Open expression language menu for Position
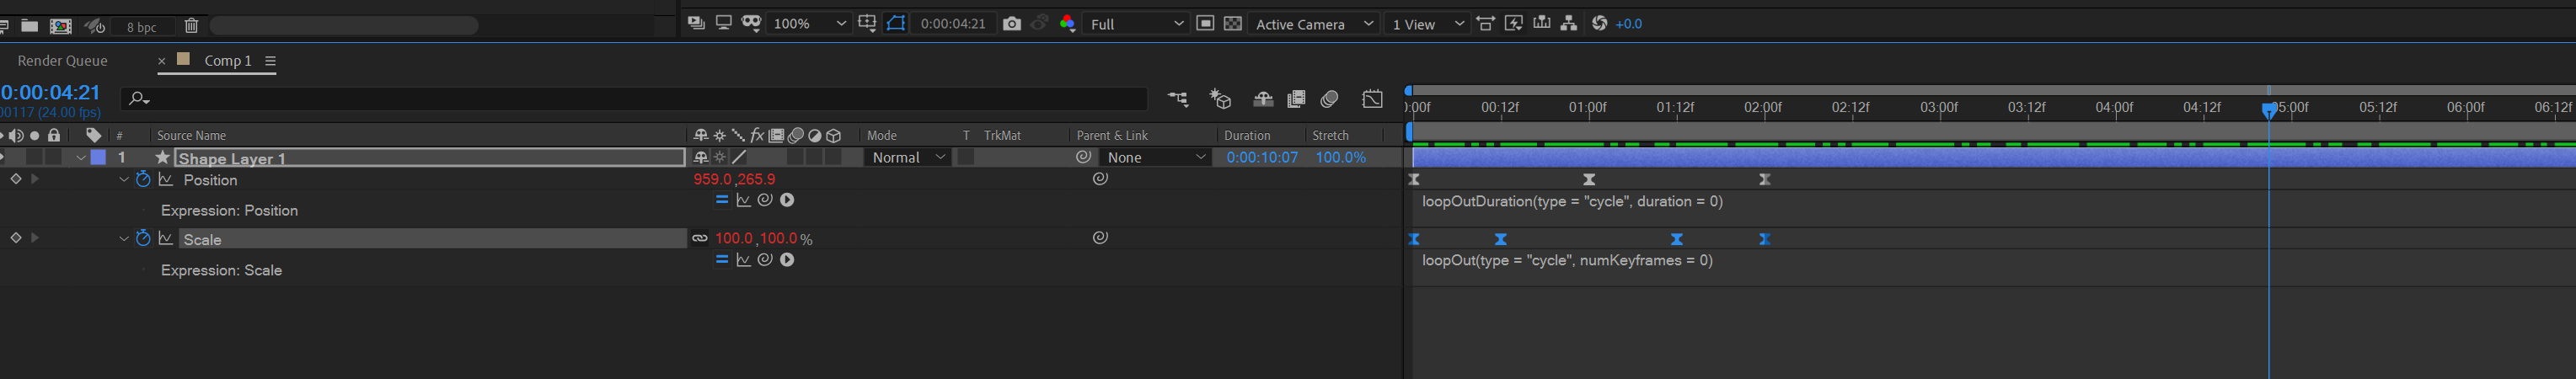 (788, 200)
